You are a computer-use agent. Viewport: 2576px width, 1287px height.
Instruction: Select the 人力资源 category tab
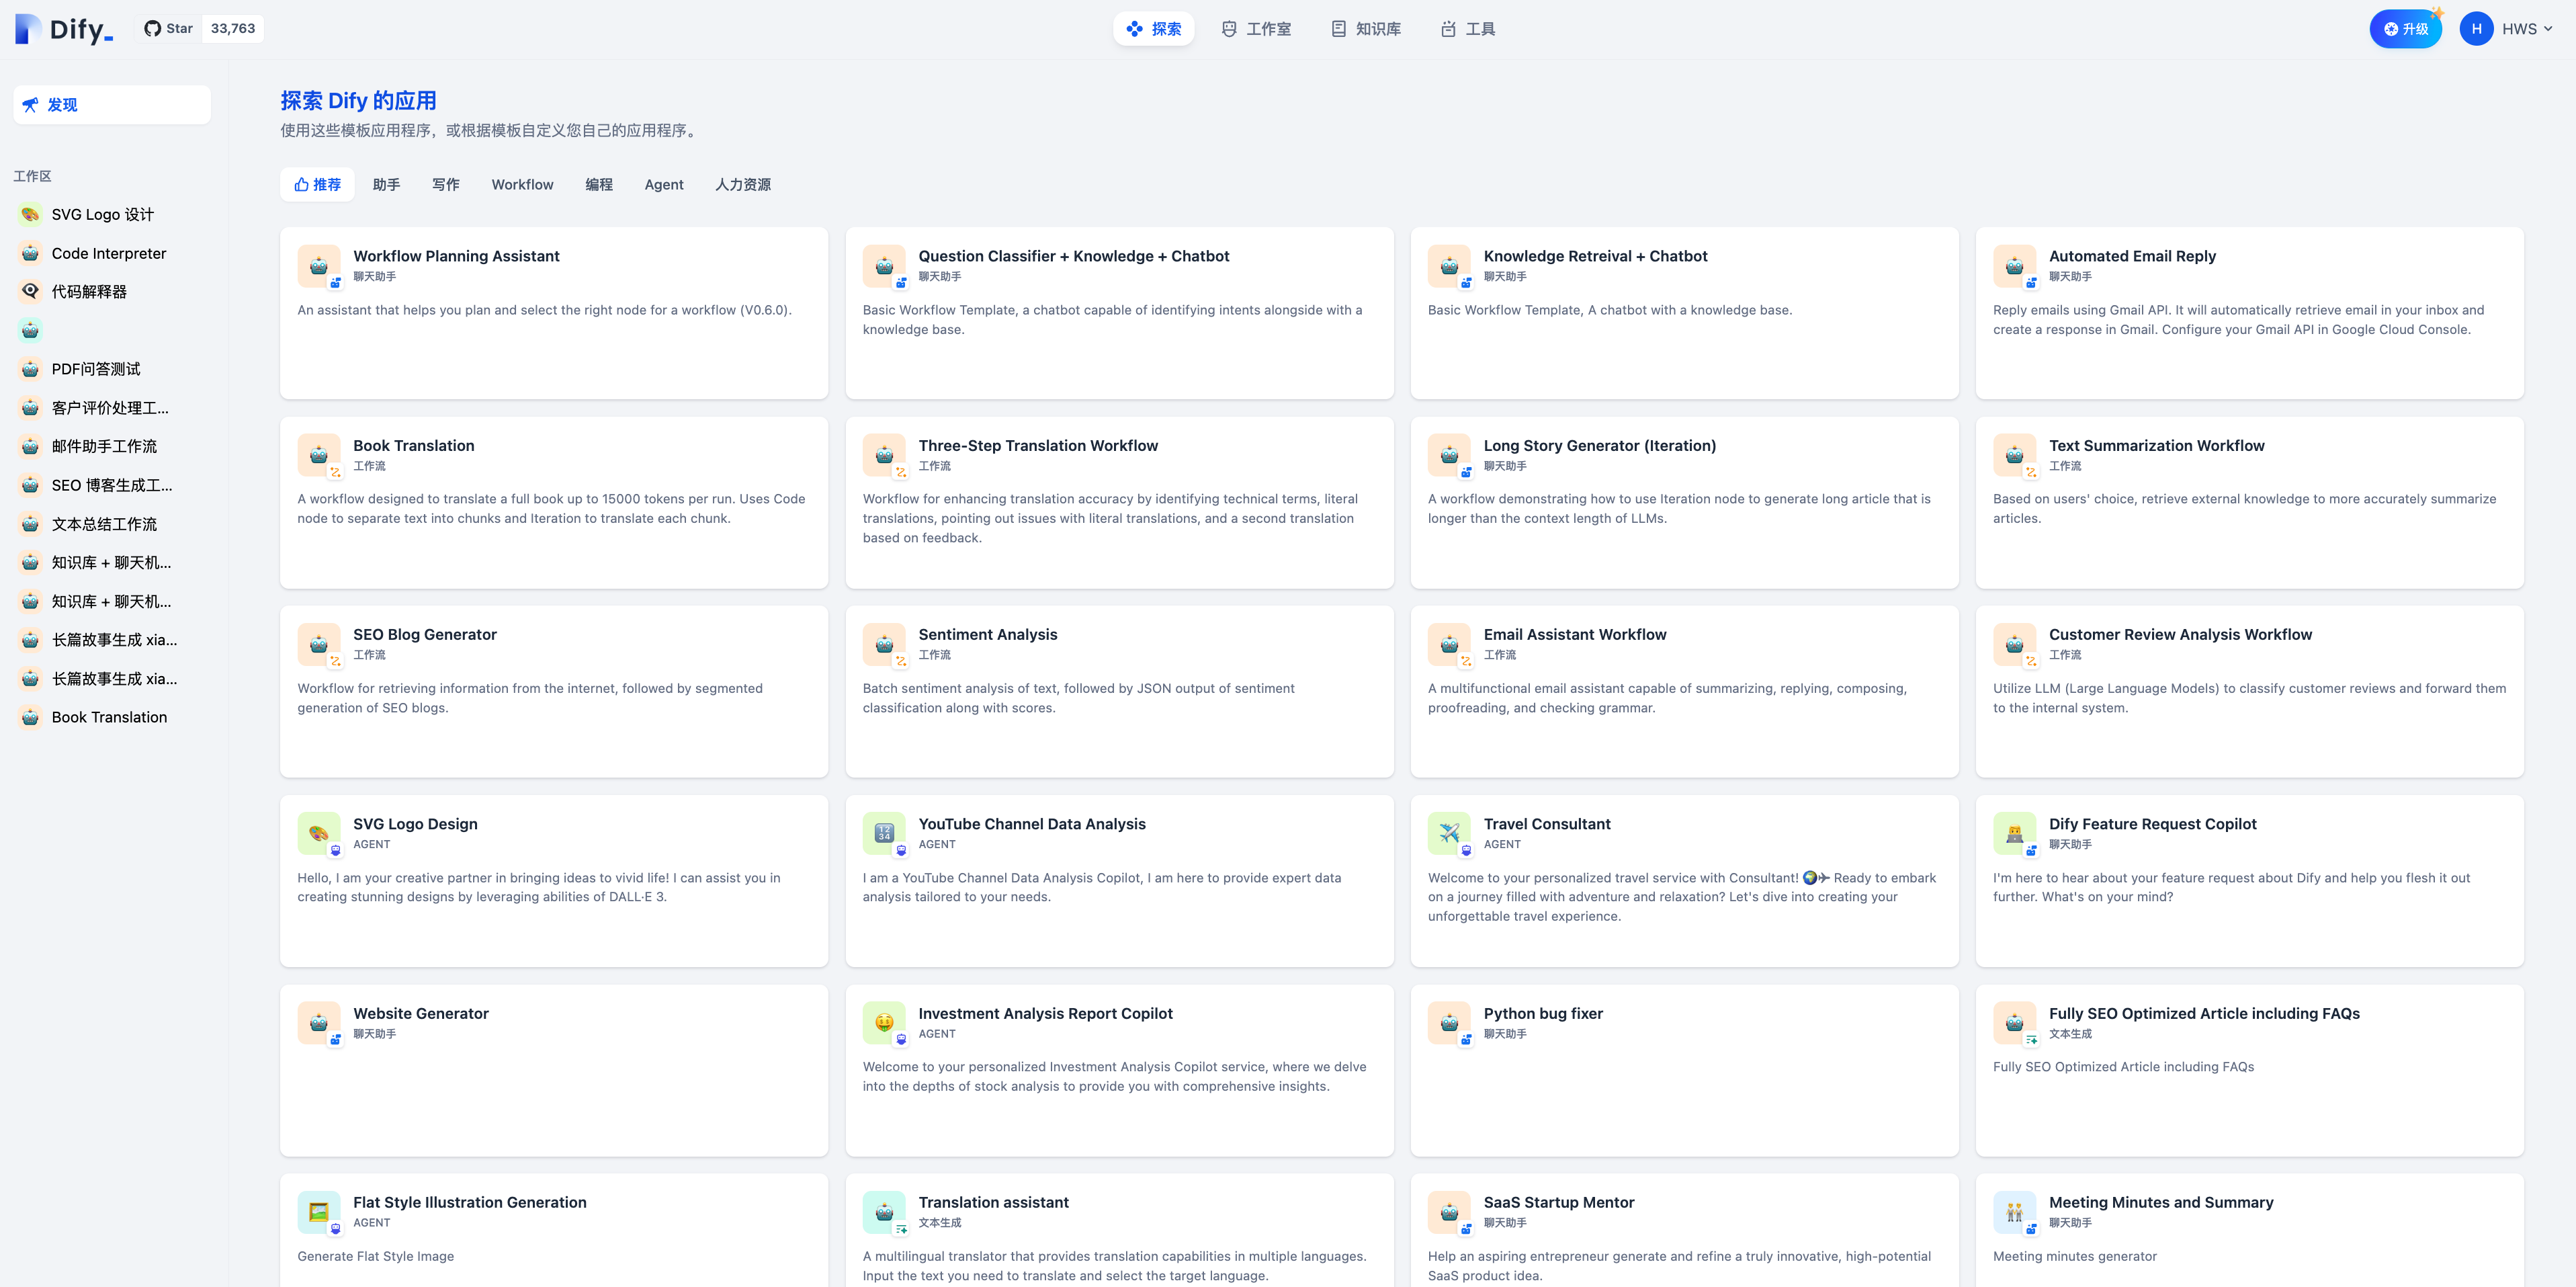click(x=742, y=185)
